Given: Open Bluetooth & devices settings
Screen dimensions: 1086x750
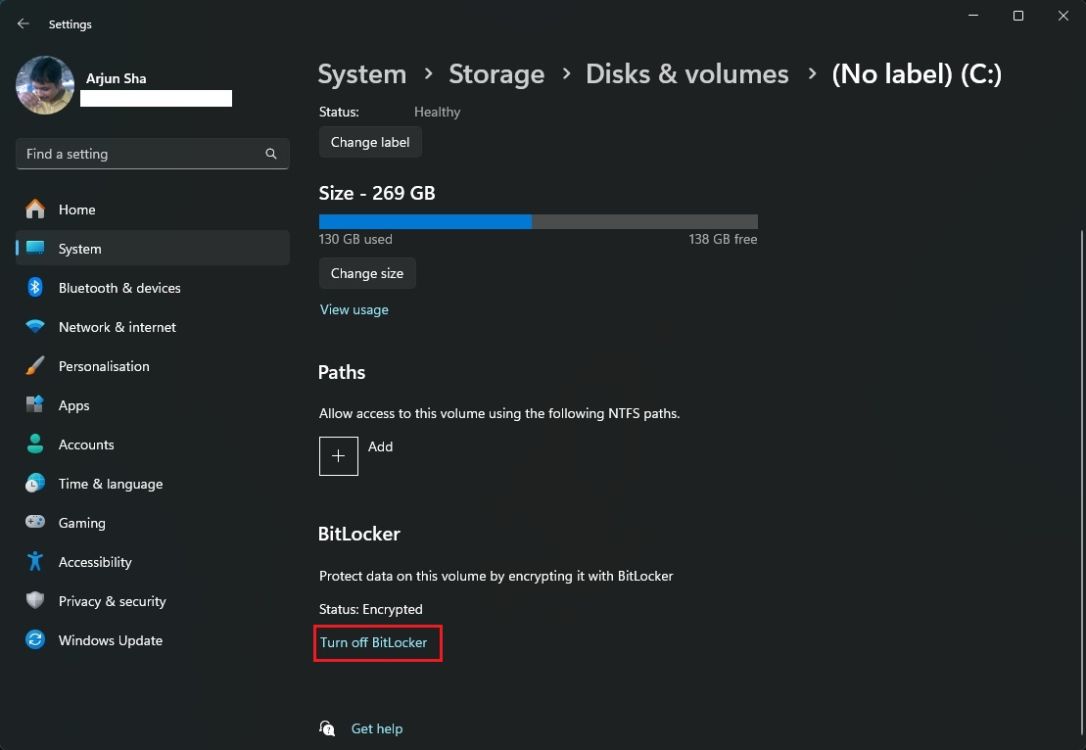Looking at the screenshot, I should coord(119,288).
